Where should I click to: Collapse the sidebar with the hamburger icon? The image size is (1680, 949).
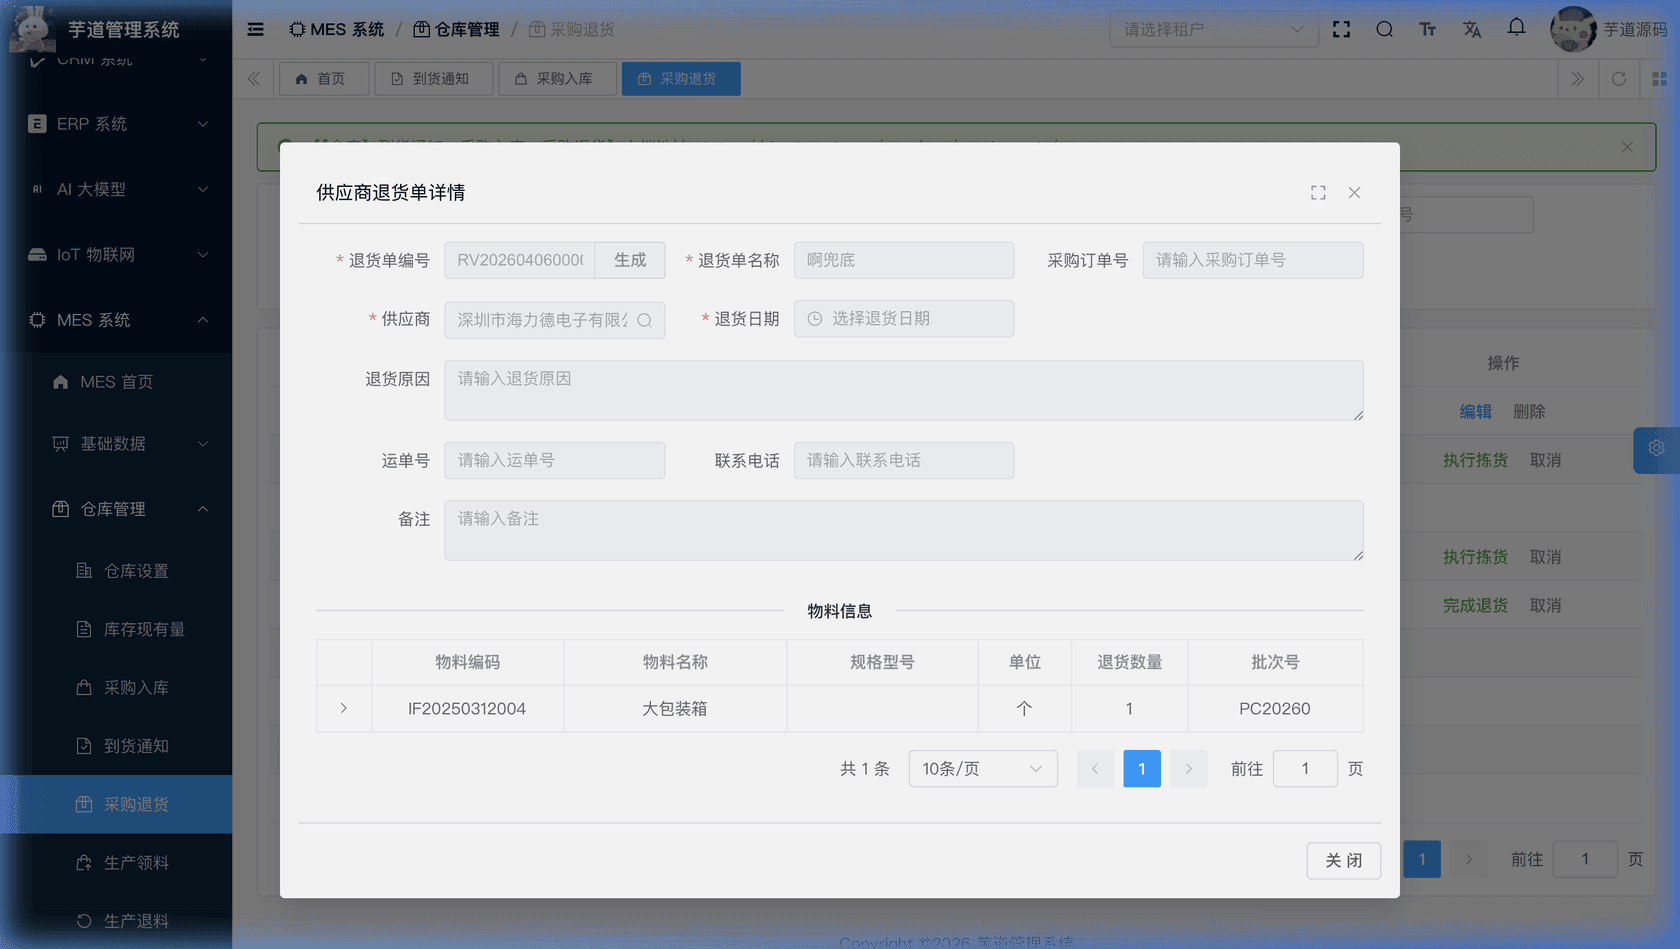255,29
